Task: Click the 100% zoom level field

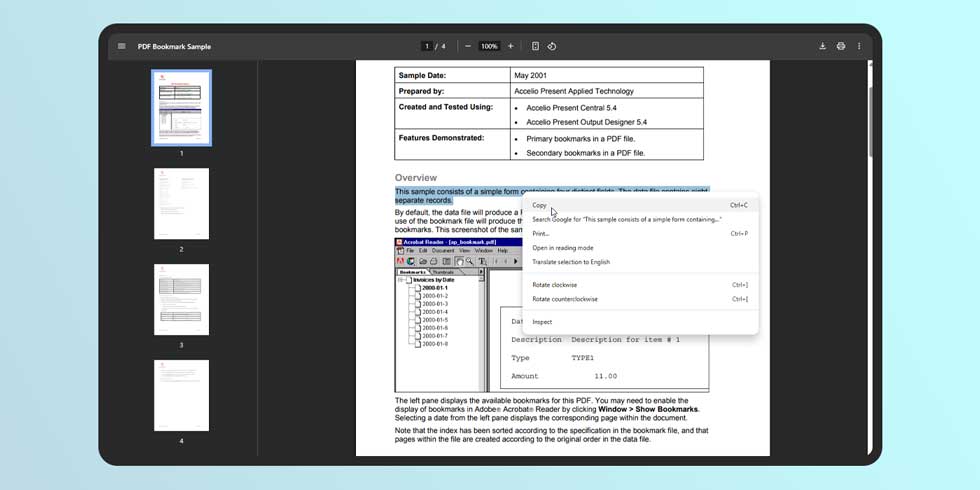Action: [x=489, y=46]
